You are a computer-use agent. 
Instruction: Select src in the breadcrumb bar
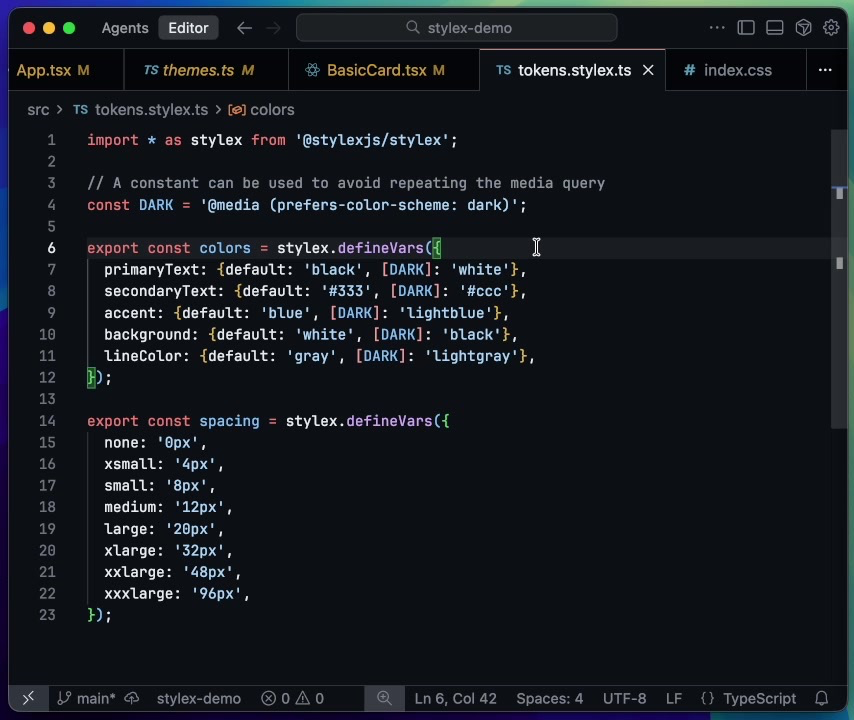38,110
